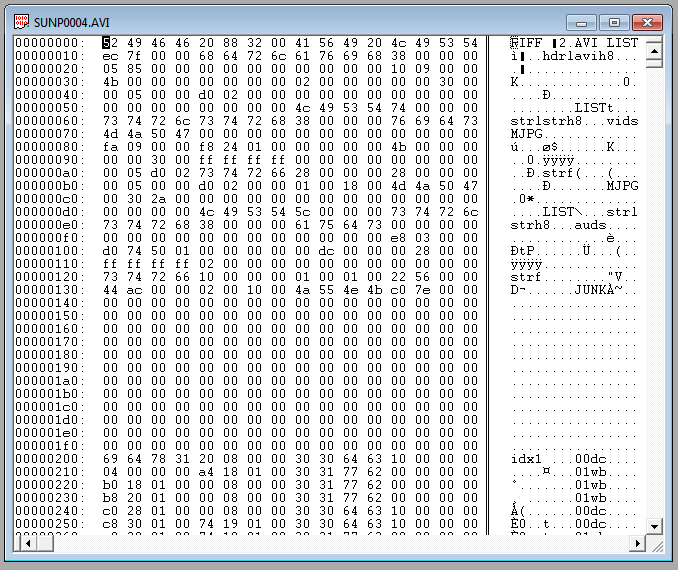Click byte 'c8' at start of row 00000250

click(110, 523)
